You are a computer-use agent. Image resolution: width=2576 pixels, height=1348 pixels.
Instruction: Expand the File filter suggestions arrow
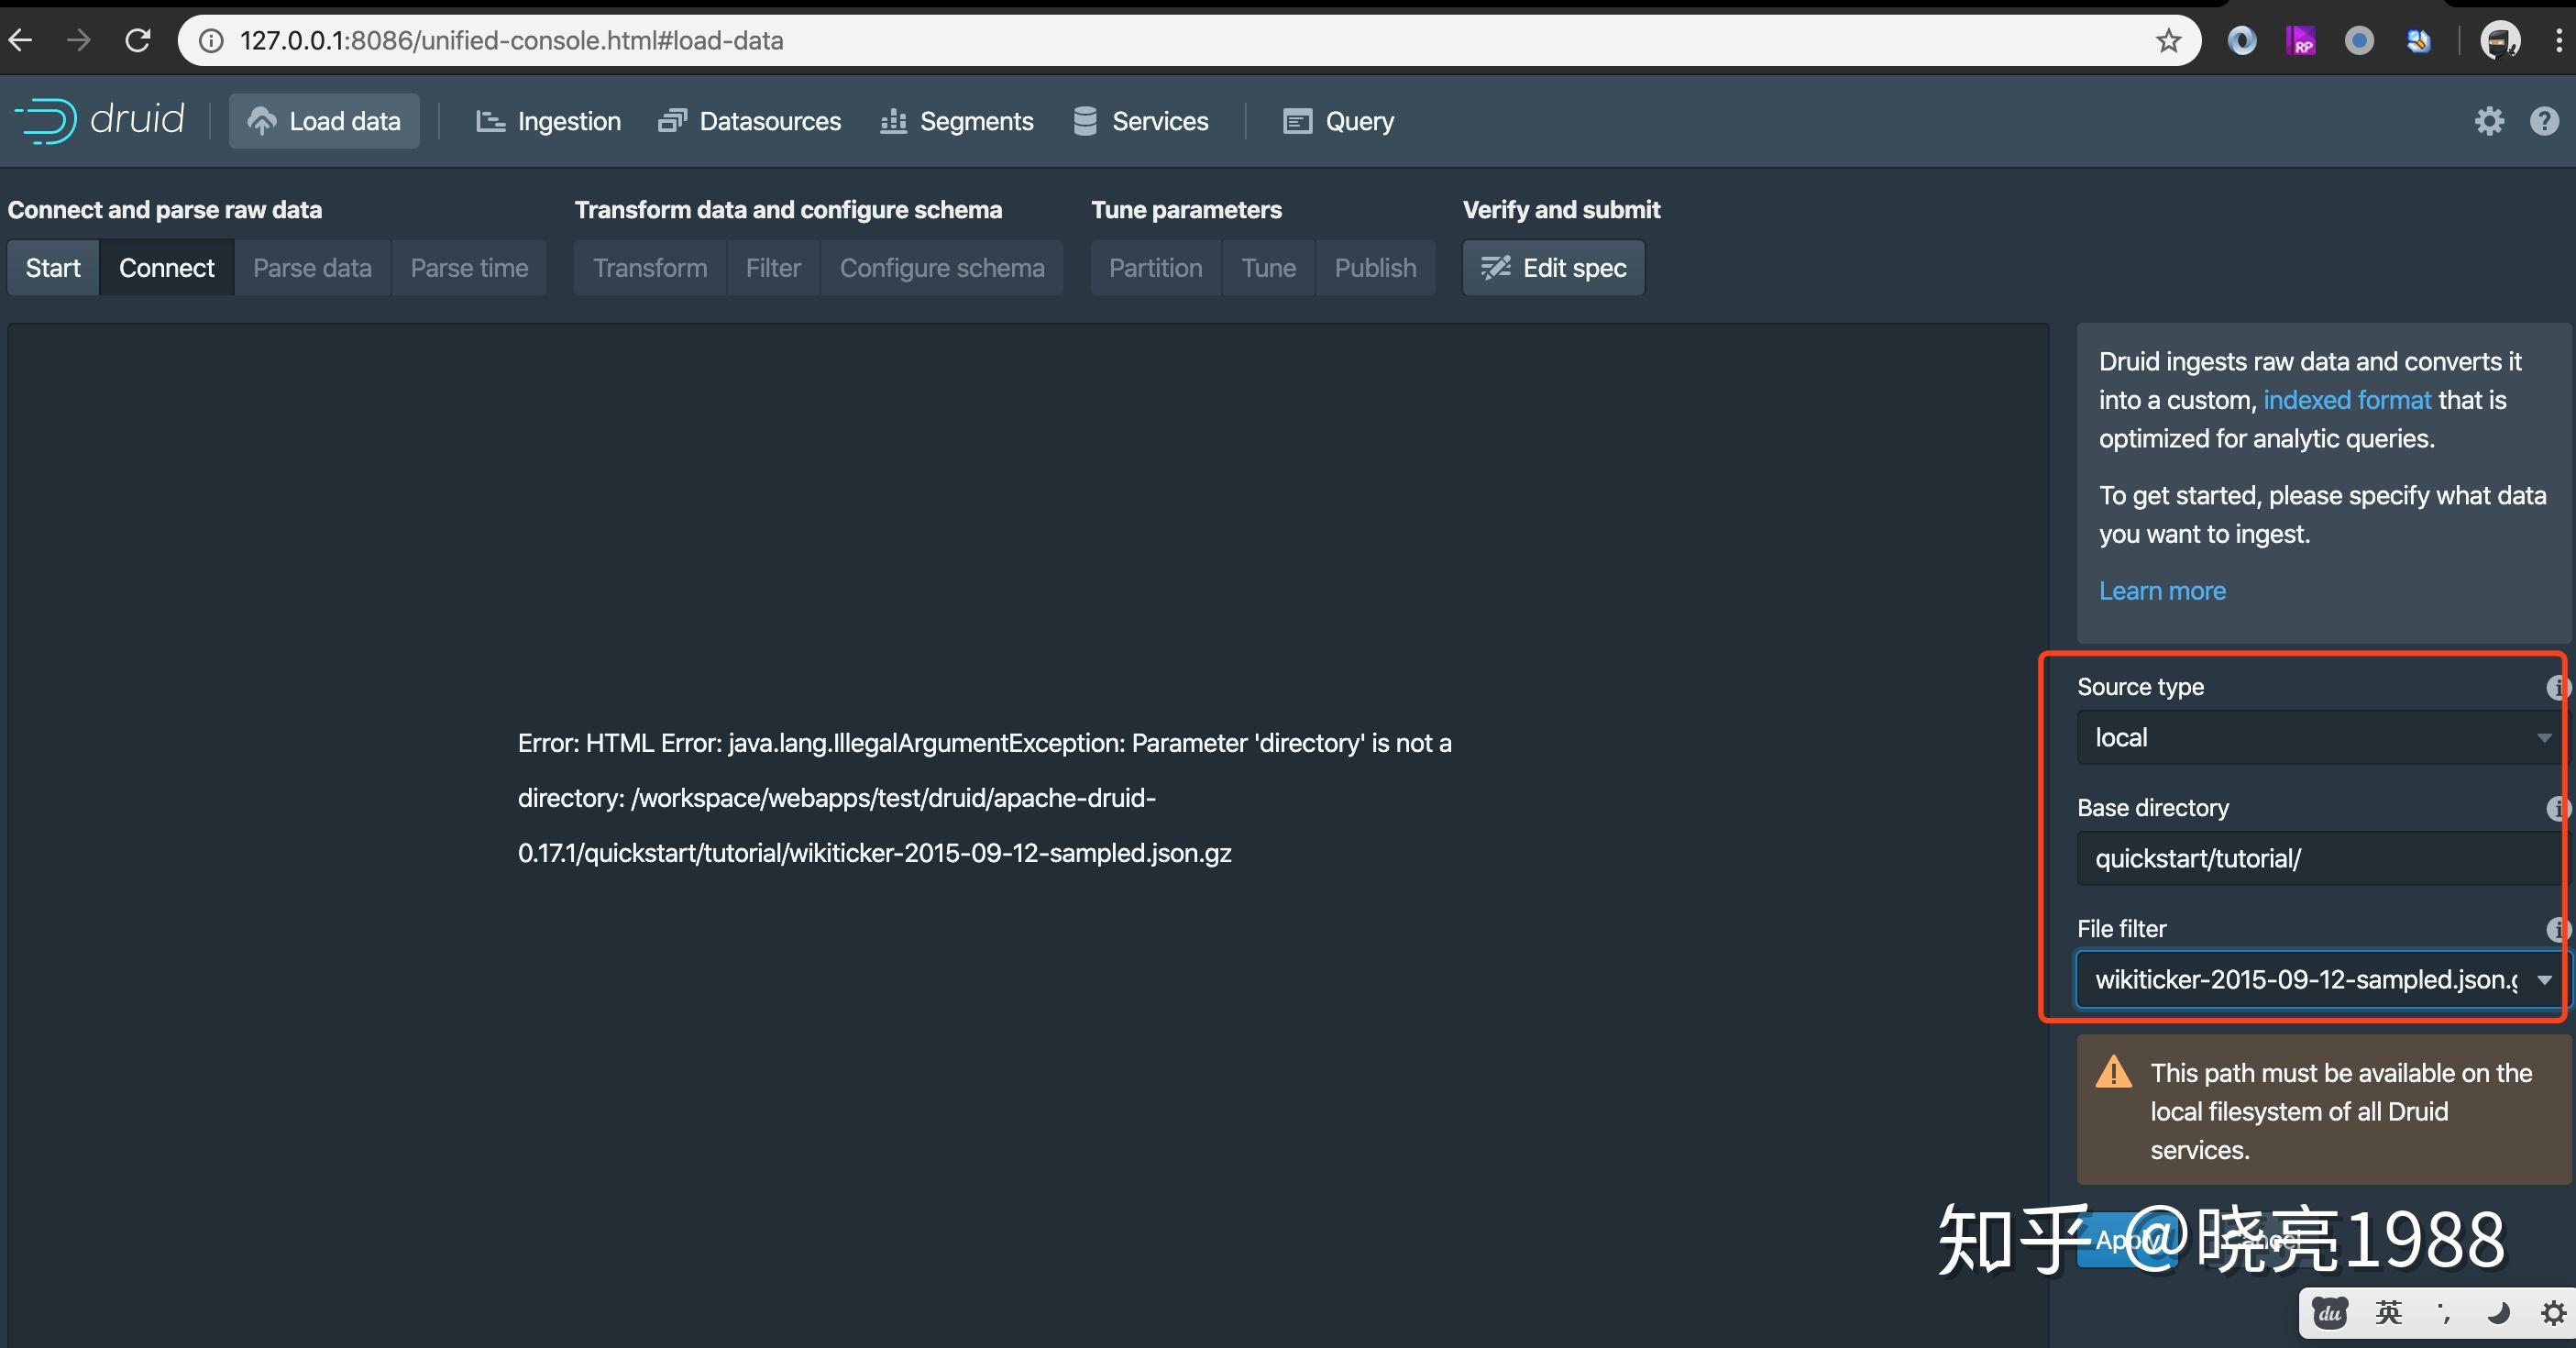[x=2544, y=980]
